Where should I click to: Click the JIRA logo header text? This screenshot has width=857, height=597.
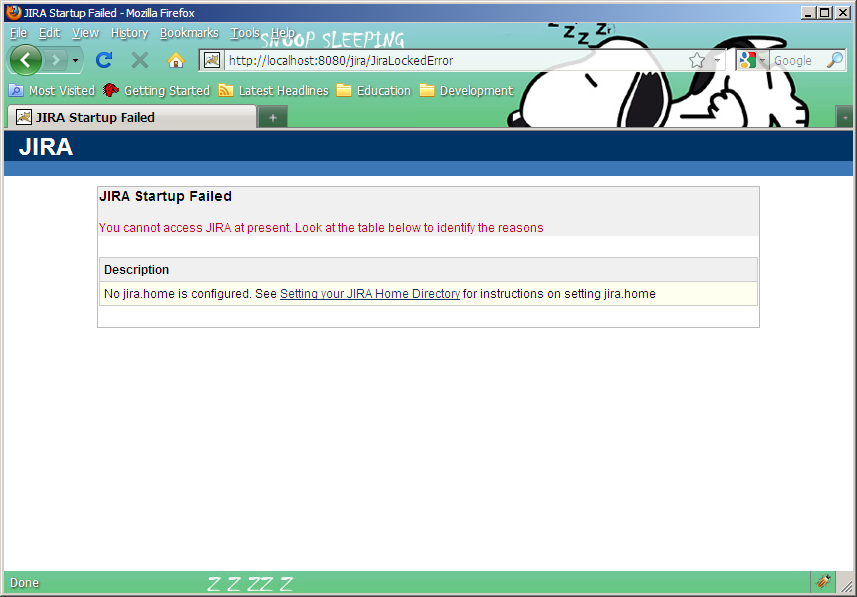pyautogui.click(x=46, y=147)
